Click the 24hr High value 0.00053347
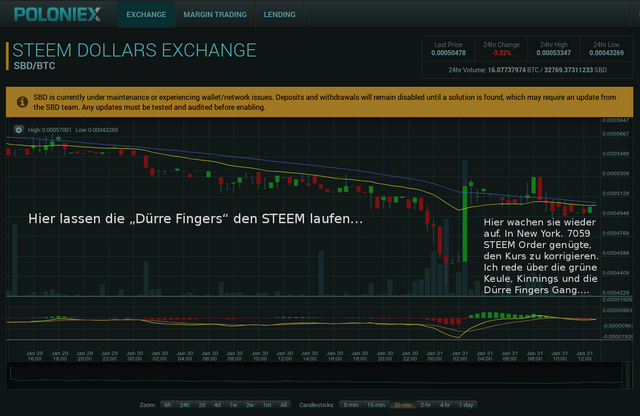Screen dimensions: 640x416 [553, 53]
